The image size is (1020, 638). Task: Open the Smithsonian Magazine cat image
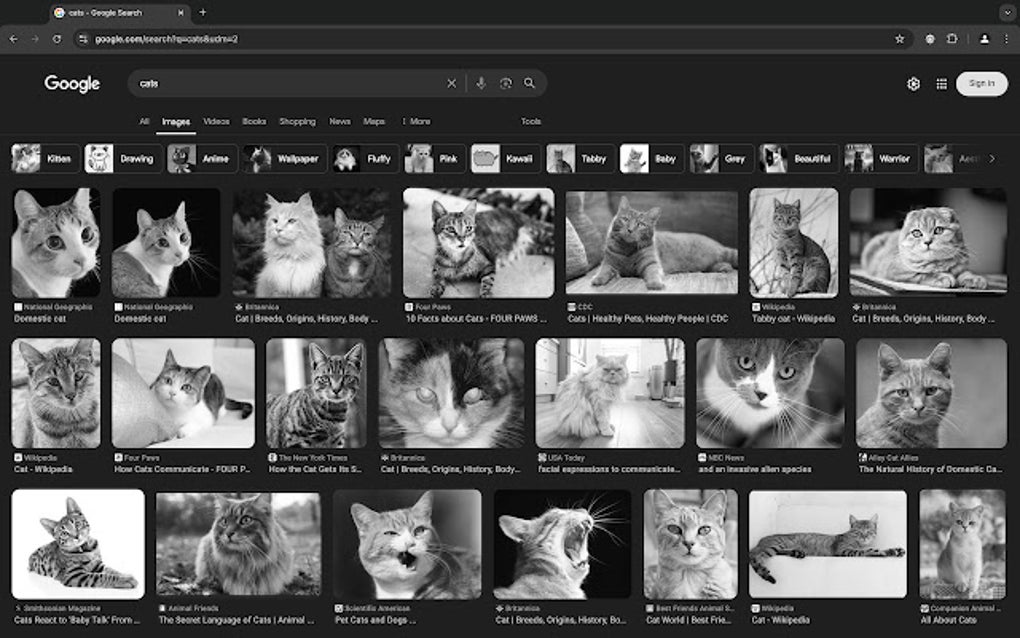click(78, 544)
